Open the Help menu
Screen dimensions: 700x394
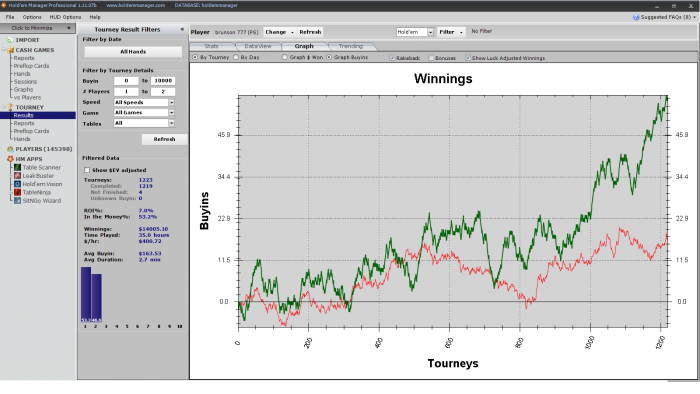95,17
